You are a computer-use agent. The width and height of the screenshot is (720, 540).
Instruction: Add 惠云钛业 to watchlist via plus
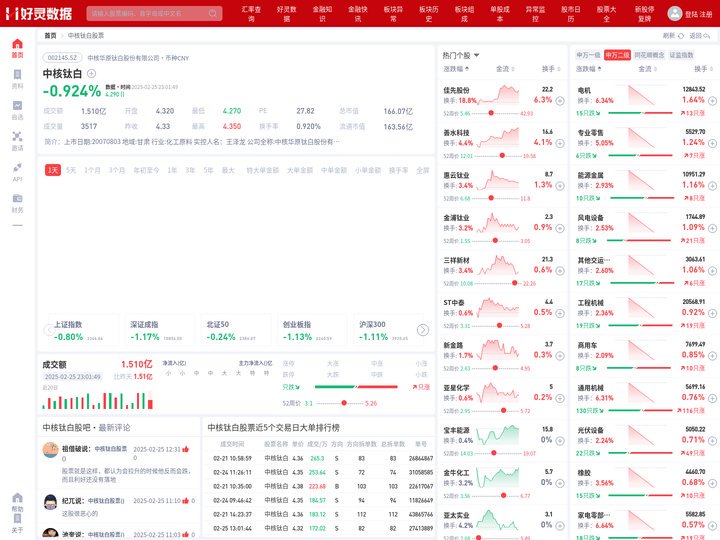click(560, 186)
